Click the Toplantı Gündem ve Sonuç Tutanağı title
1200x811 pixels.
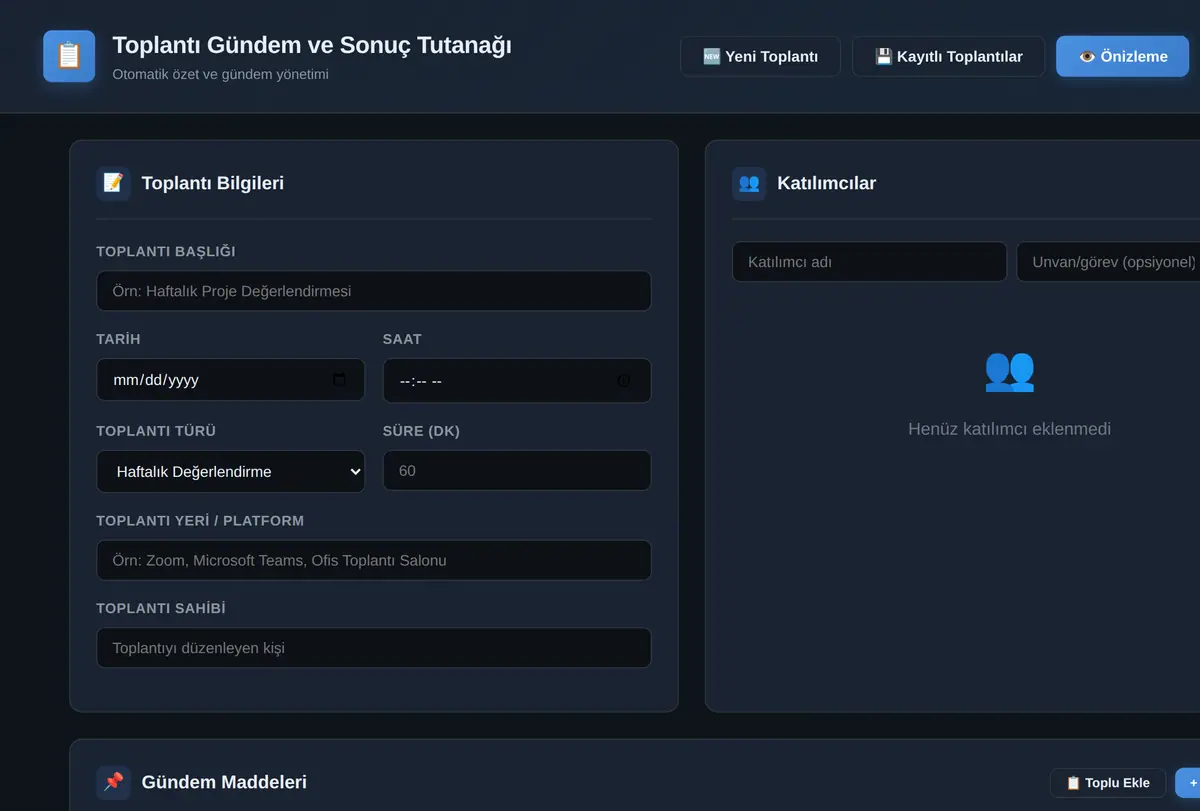[x=312, y=45]
